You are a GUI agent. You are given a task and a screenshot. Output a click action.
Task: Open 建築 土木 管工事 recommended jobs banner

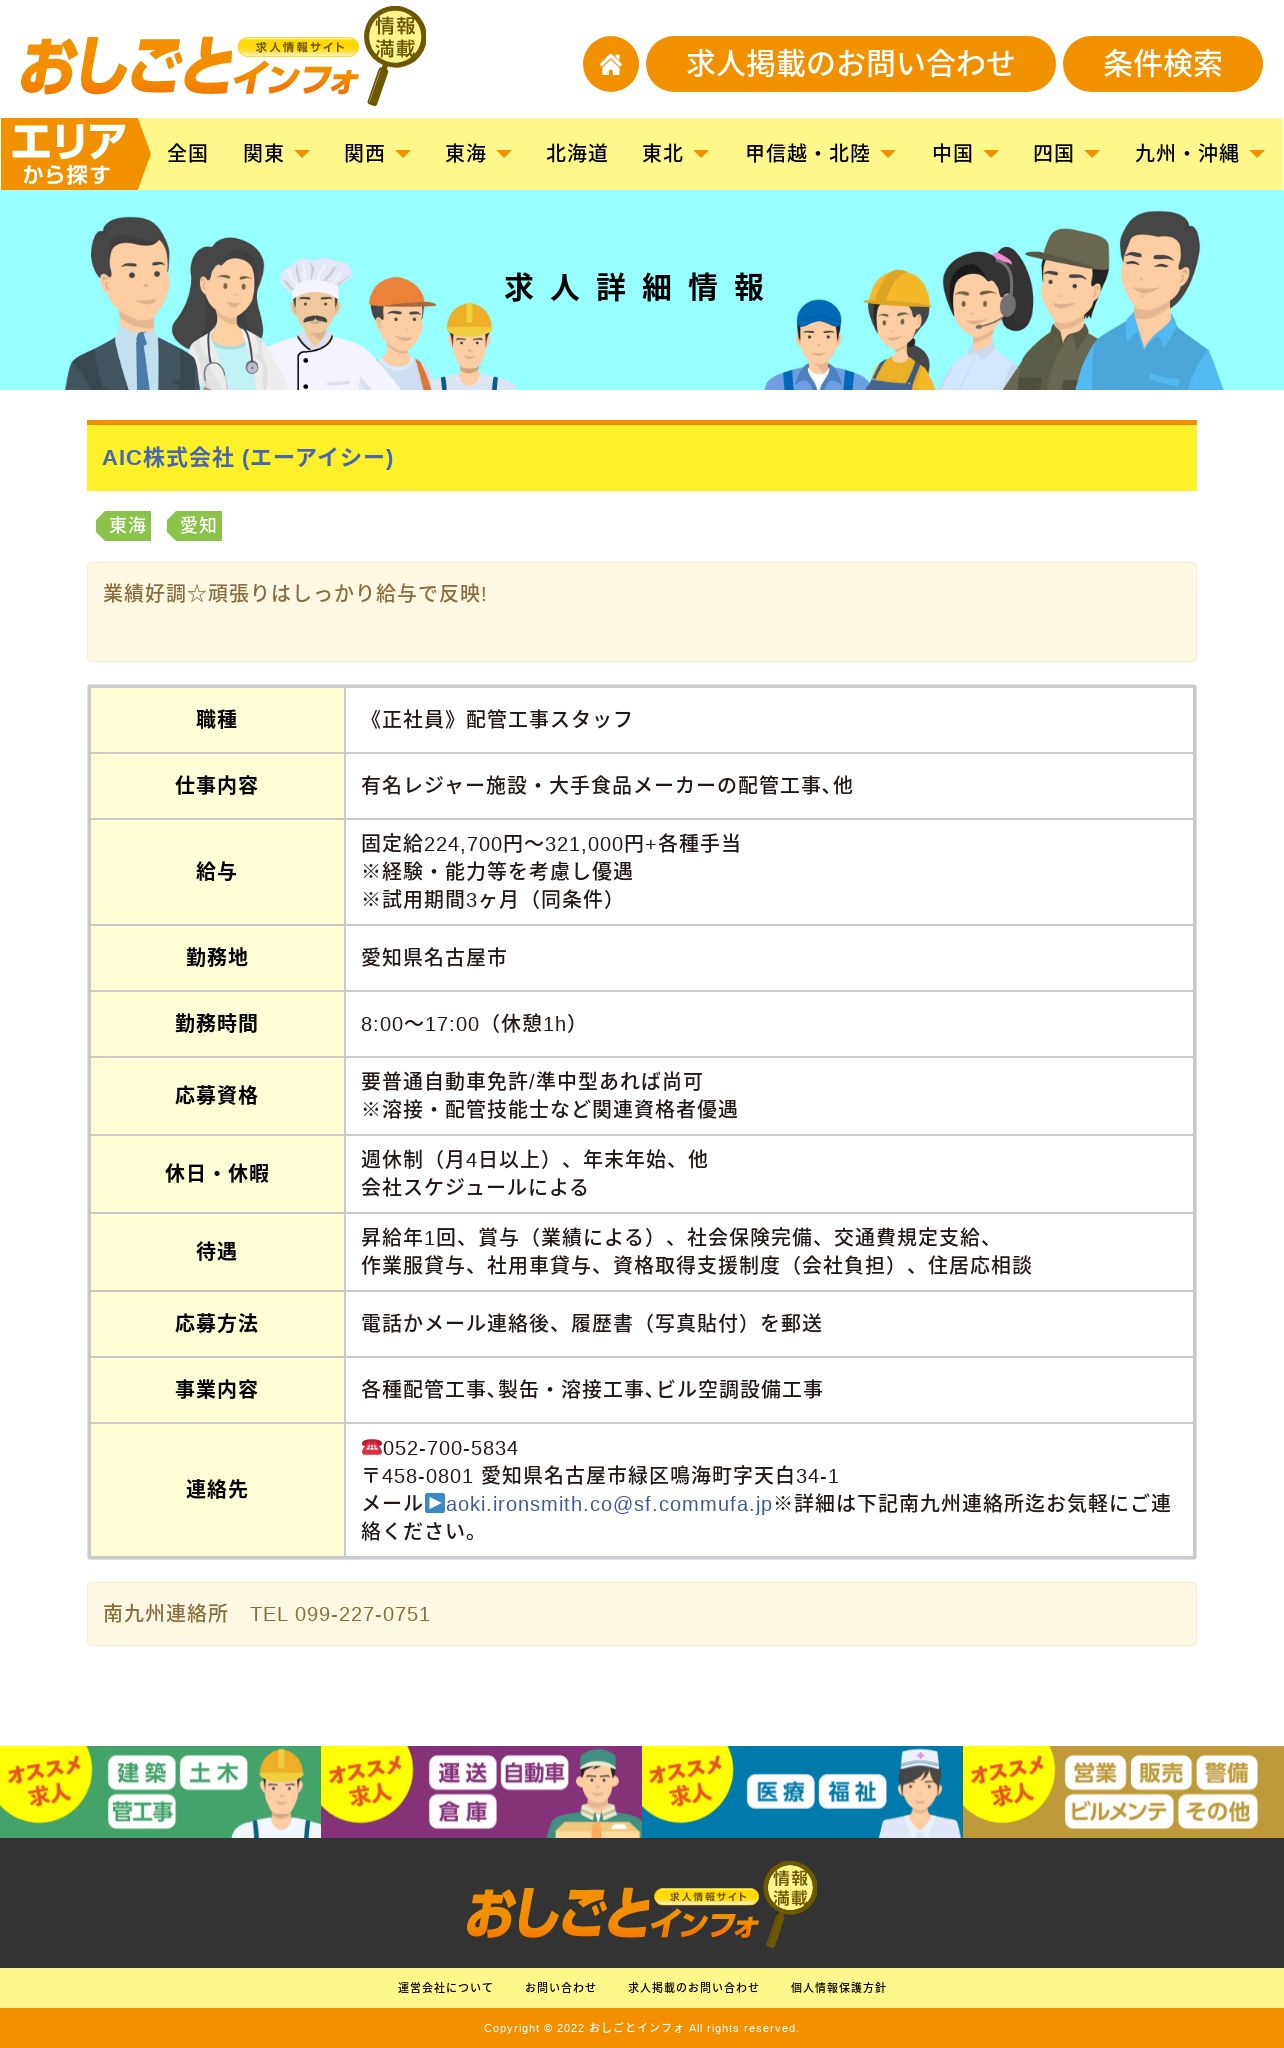[160, 1792]
